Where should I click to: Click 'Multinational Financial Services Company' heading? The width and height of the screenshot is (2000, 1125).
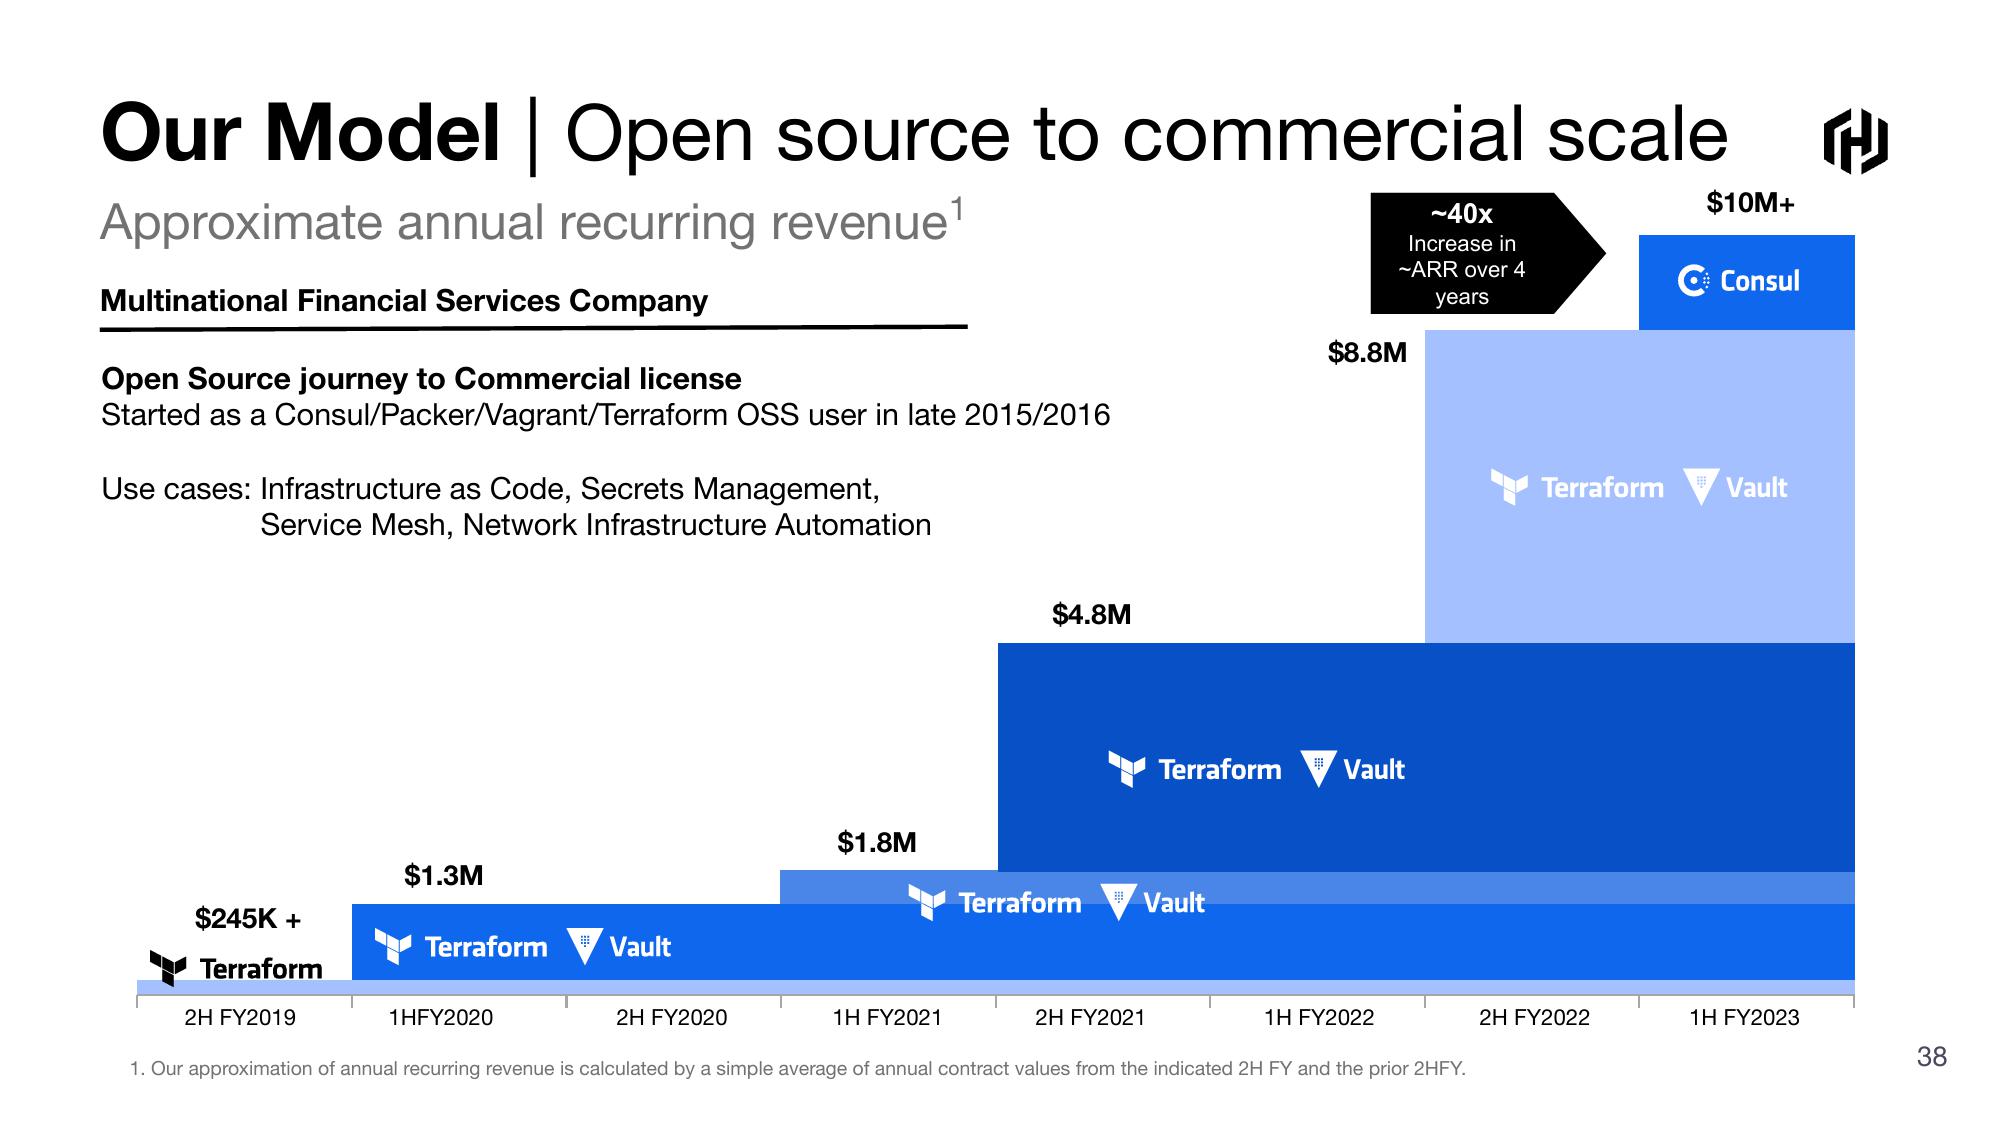[x=404, y=301]
